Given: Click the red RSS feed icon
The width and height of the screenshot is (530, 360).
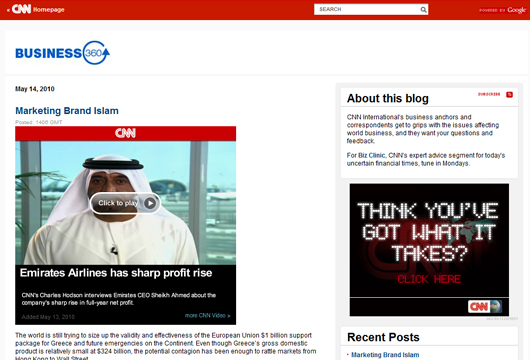Looking at the screenshot, I should (509, 94).
